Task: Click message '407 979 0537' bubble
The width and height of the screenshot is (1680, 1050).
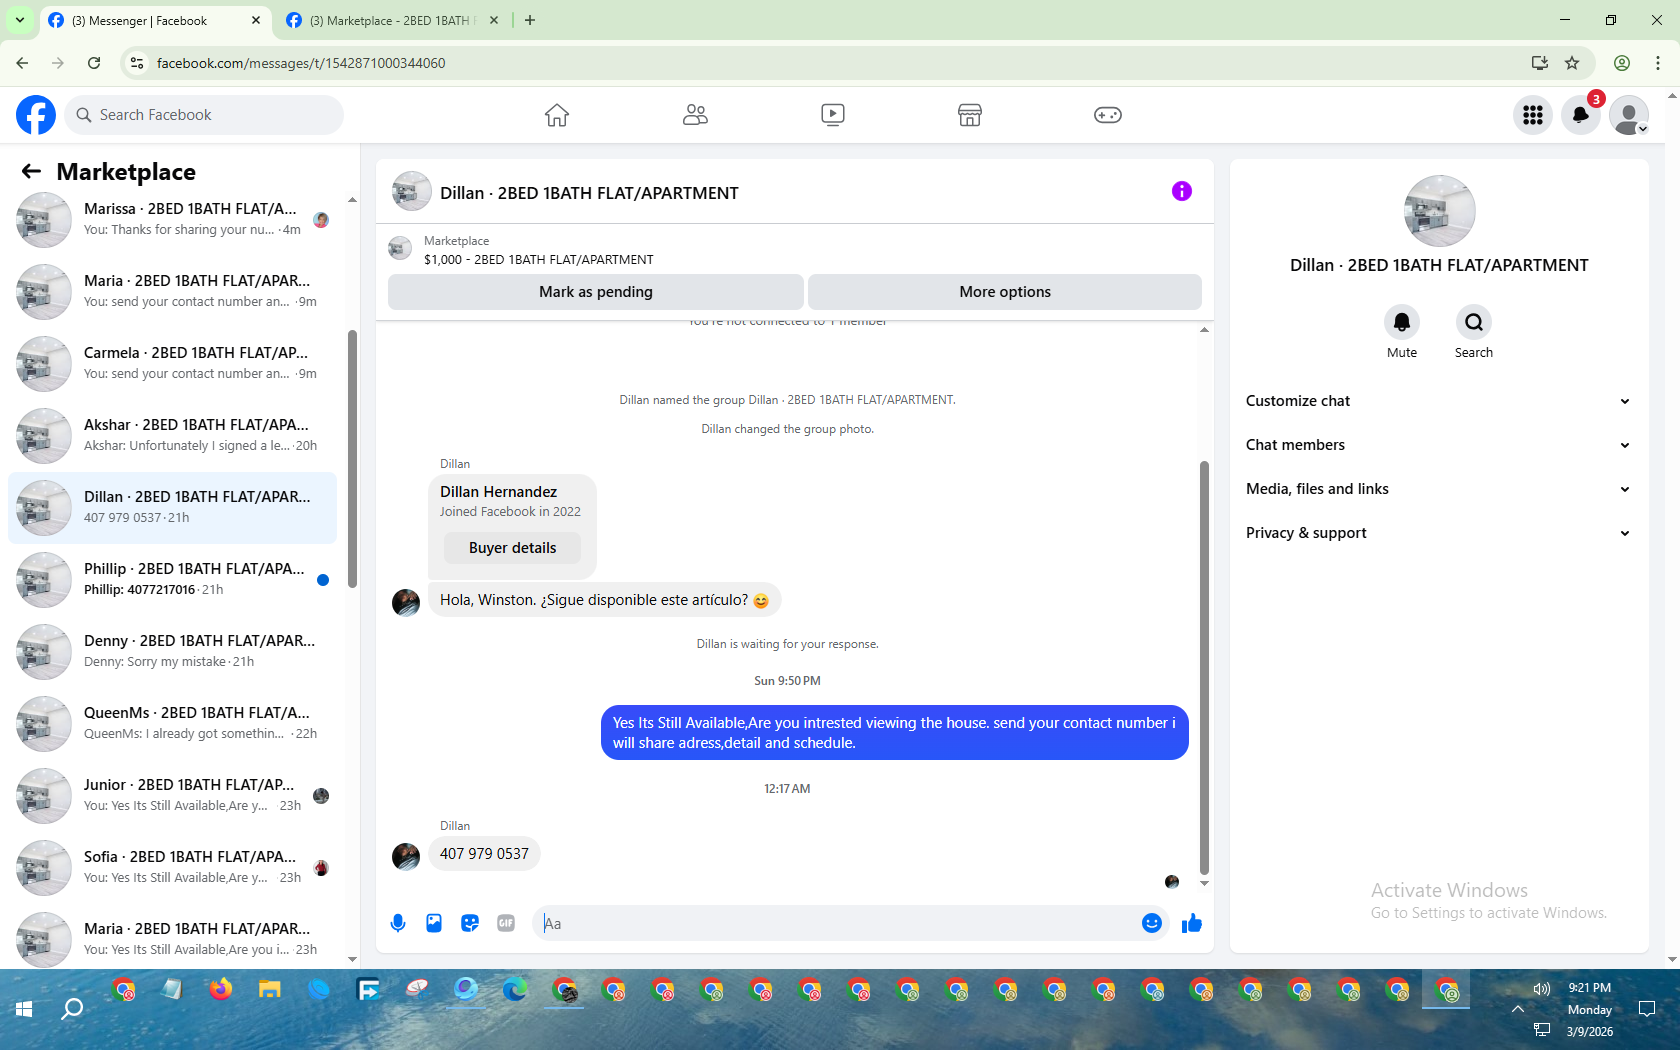Action: [484, 854]
